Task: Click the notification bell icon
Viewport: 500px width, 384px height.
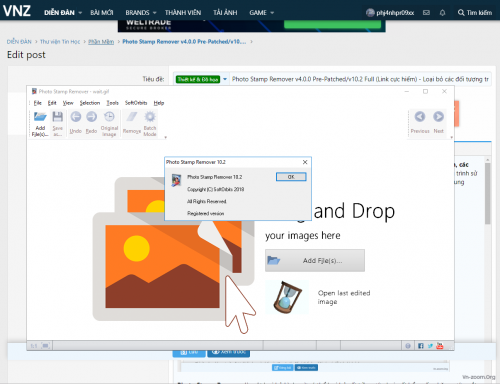Action: point(442,13)
